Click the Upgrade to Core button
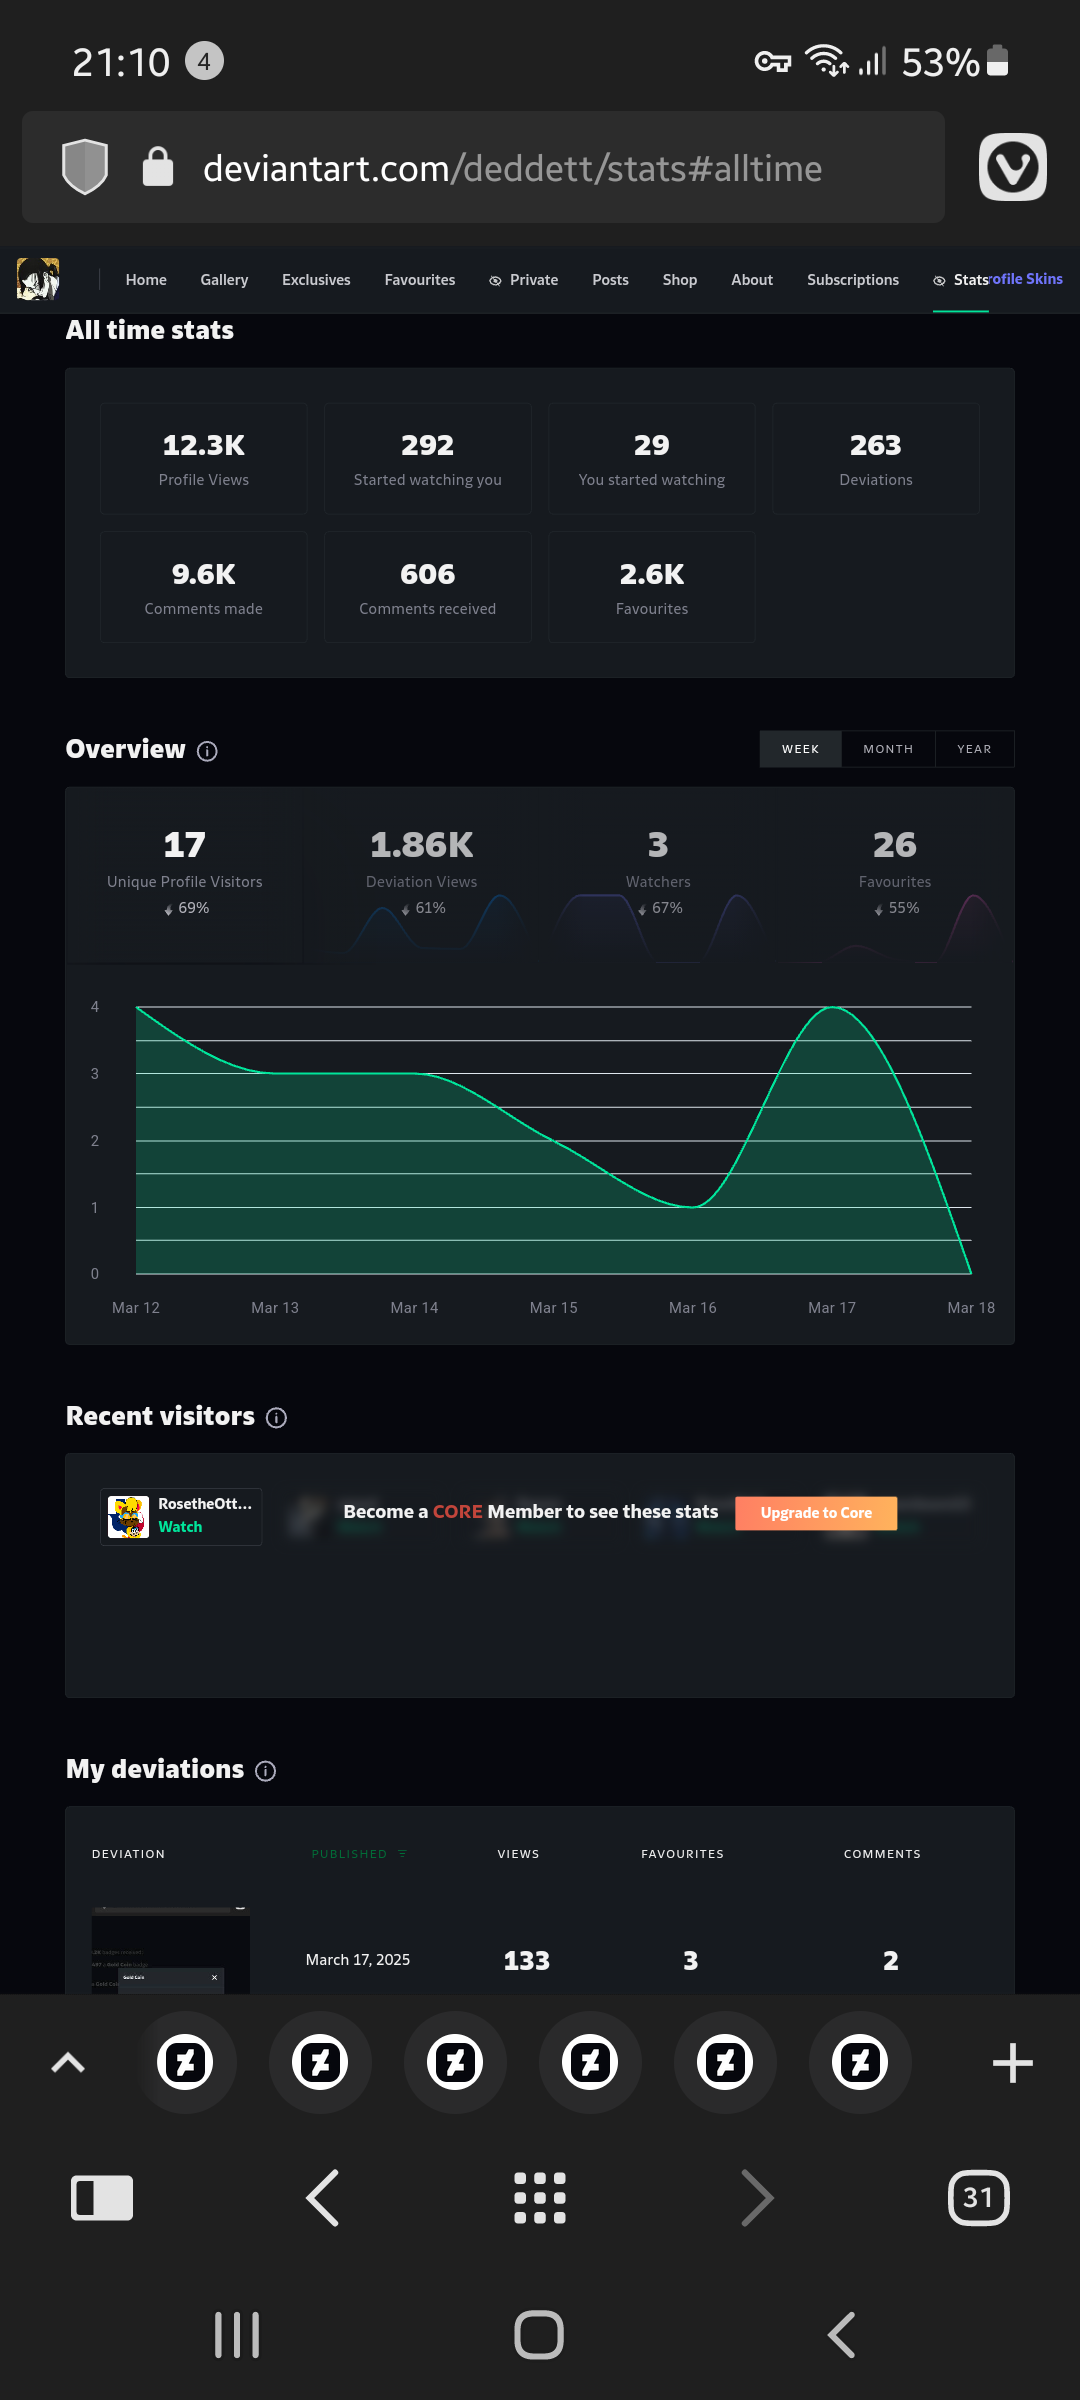Screen dimensions: 1080x2400 pos(816,1513)
